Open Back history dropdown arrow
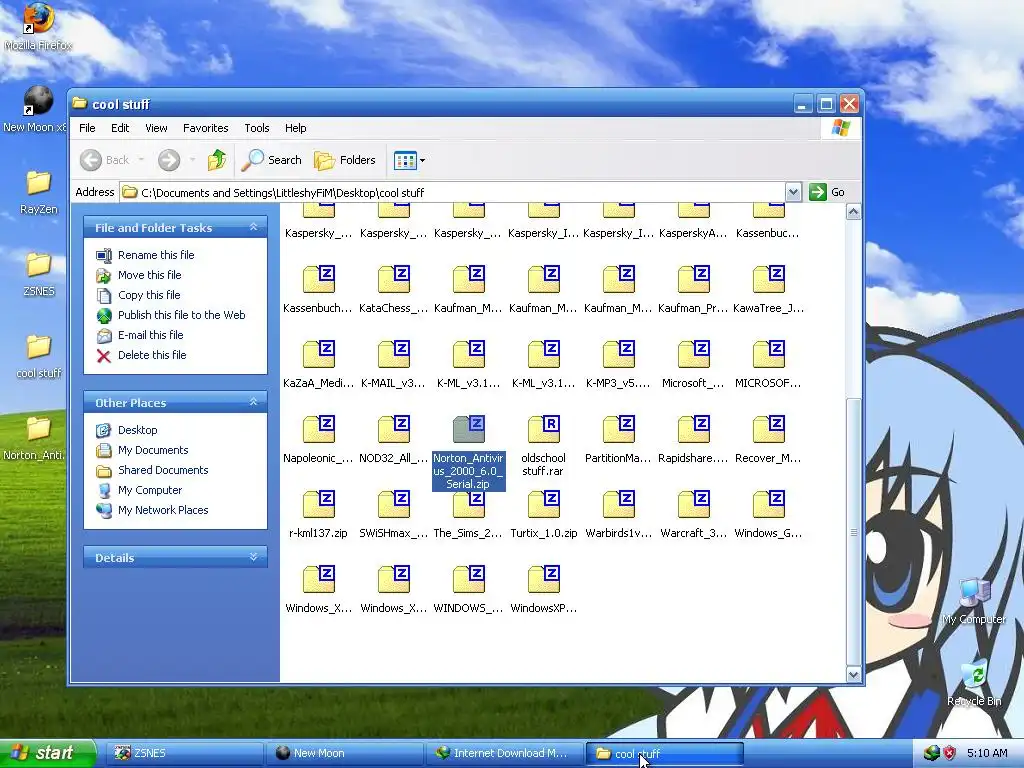1024x768 pixels. click(141, 160)
